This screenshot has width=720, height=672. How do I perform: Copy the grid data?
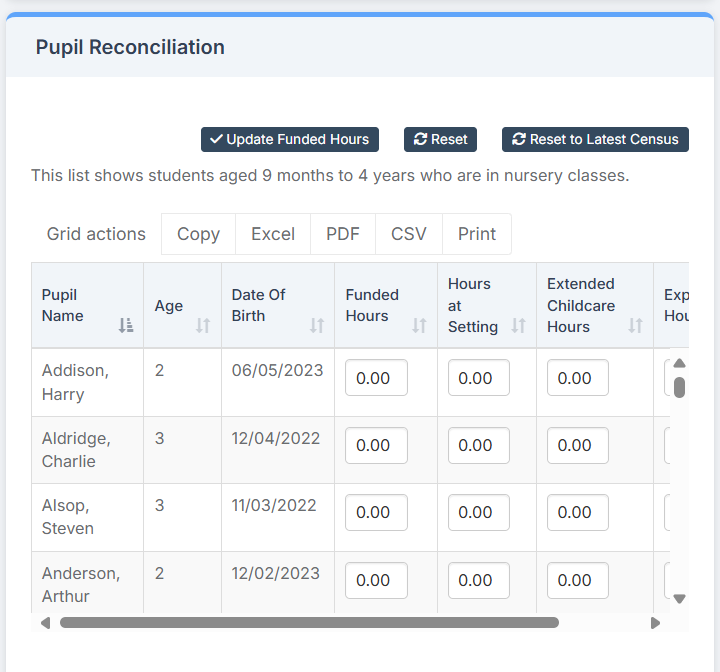pos(198,234)
